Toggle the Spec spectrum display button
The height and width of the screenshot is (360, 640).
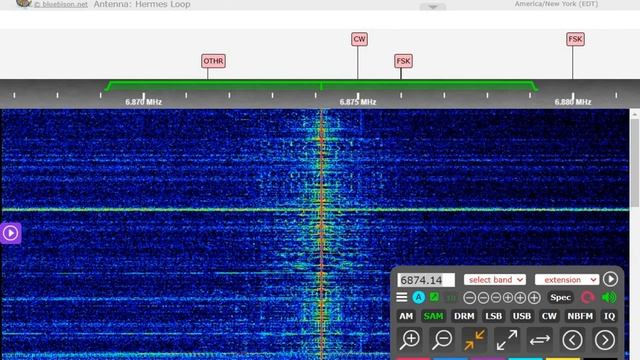pyautogui.click(x=560, y=298)
